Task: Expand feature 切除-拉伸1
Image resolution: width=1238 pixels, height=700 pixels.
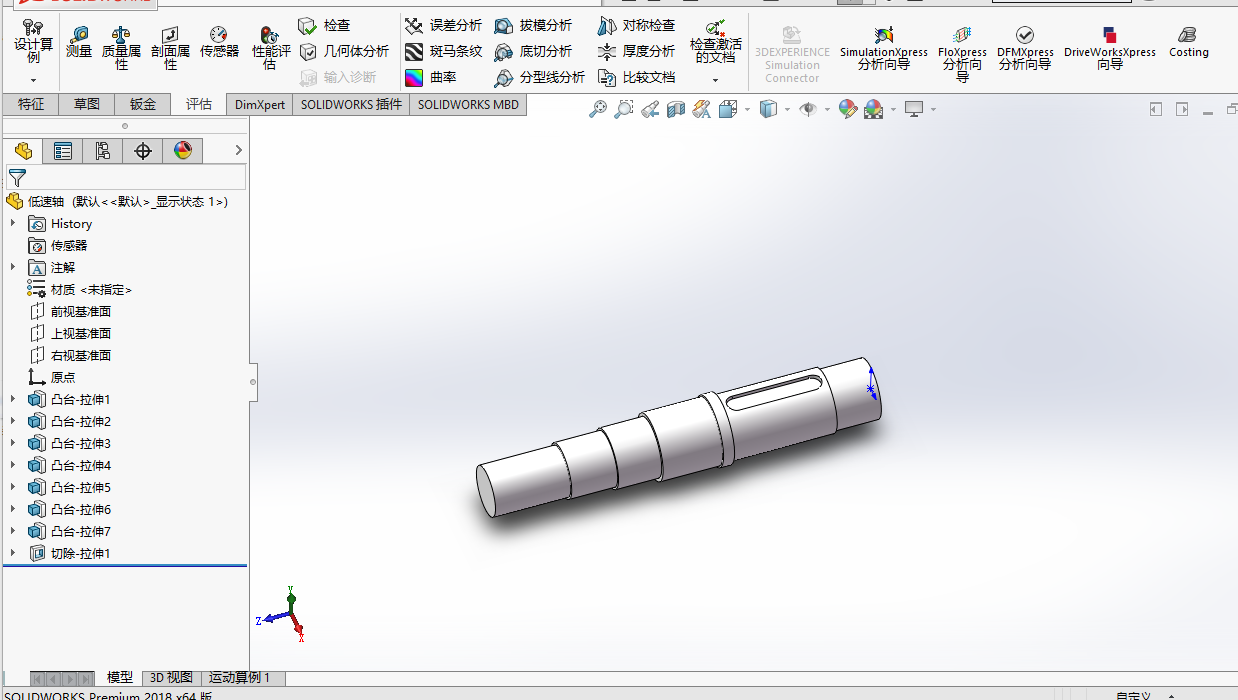Action: (x=13, y=554)
